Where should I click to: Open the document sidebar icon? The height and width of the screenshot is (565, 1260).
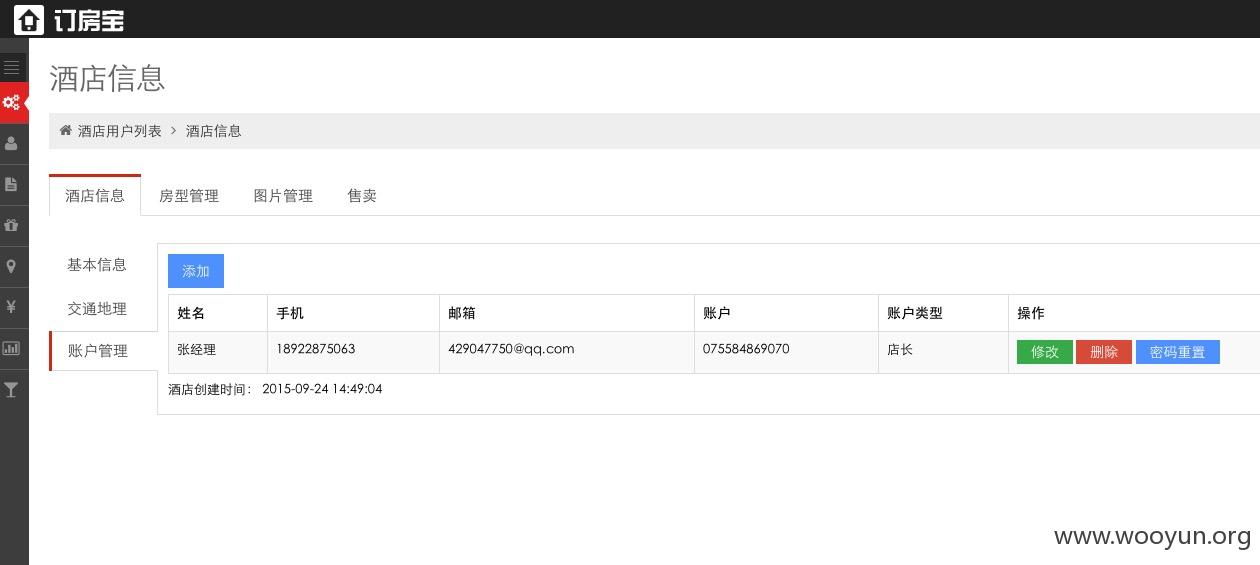pos(12,184)
